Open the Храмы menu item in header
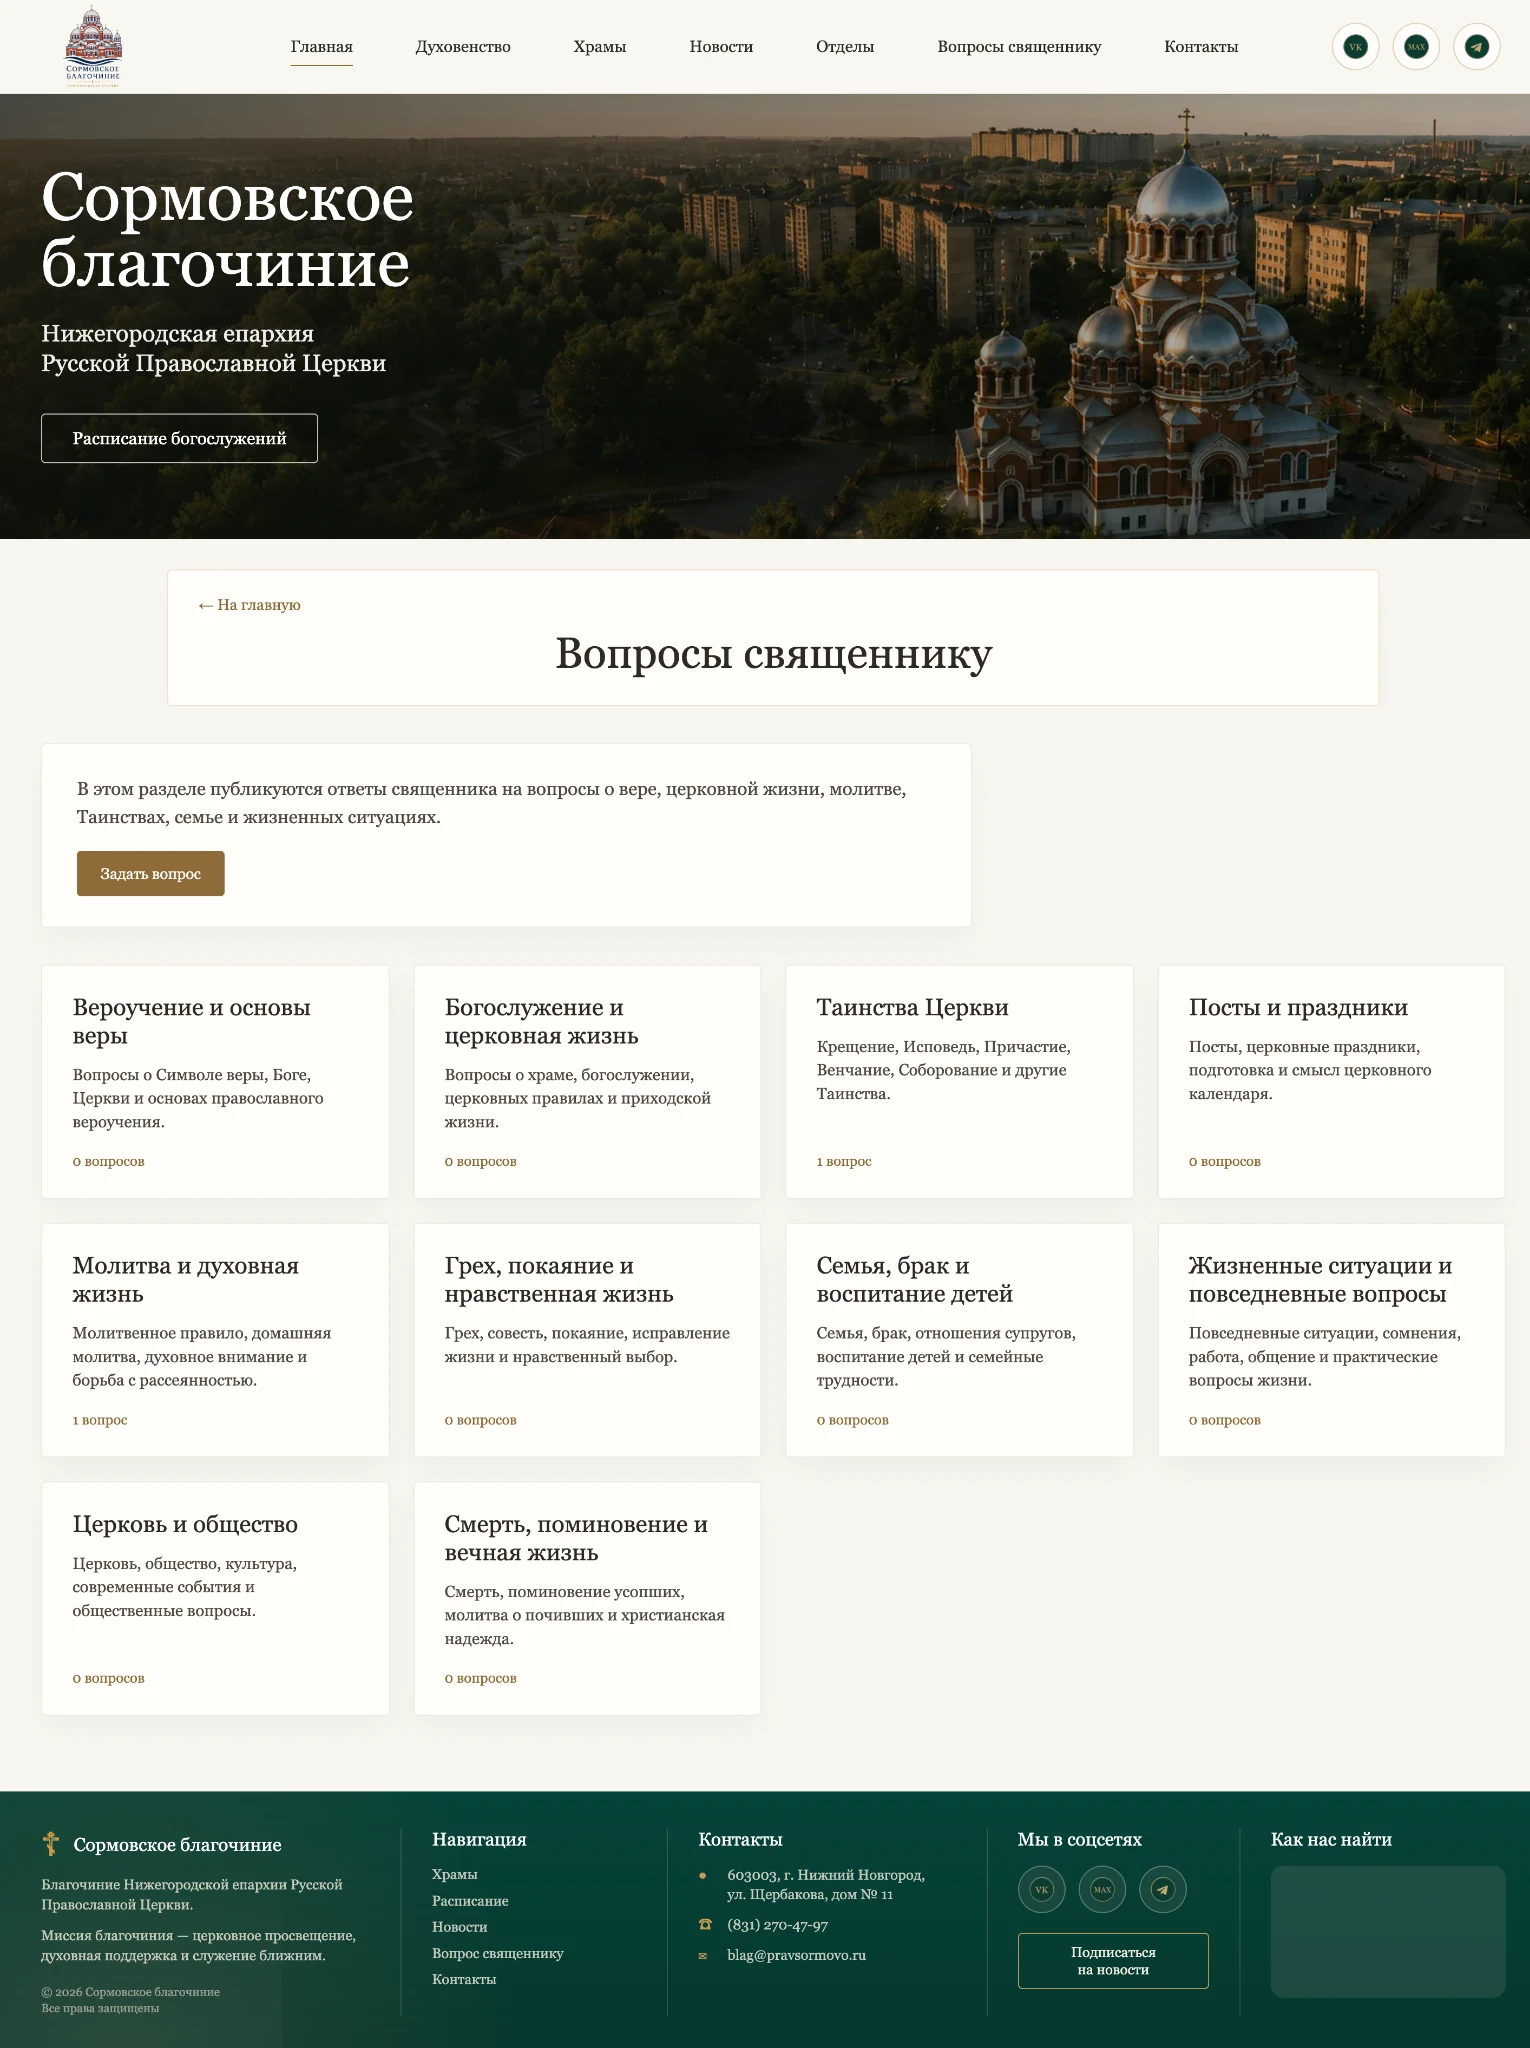This screenshot has width=1530, height=2048. point(600,47)
